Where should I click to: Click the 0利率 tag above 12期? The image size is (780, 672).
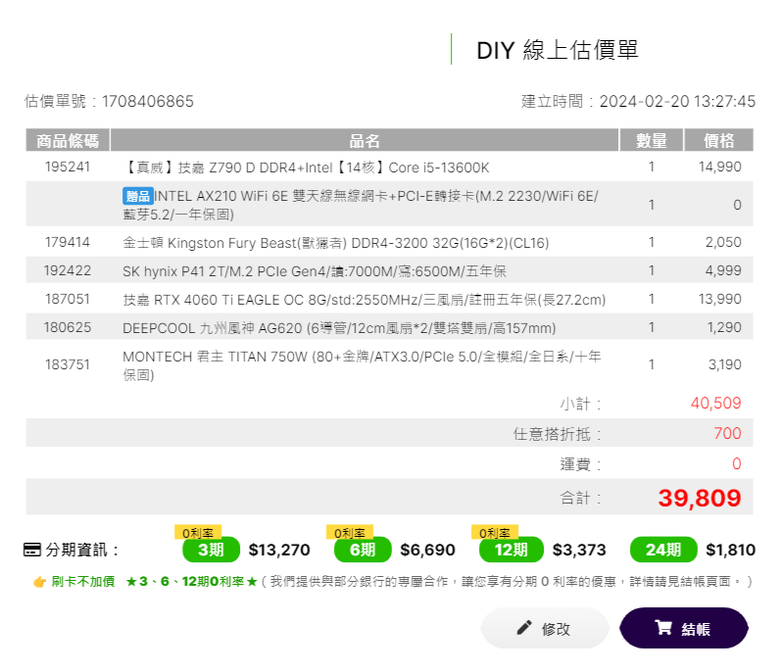pos(494,533)
